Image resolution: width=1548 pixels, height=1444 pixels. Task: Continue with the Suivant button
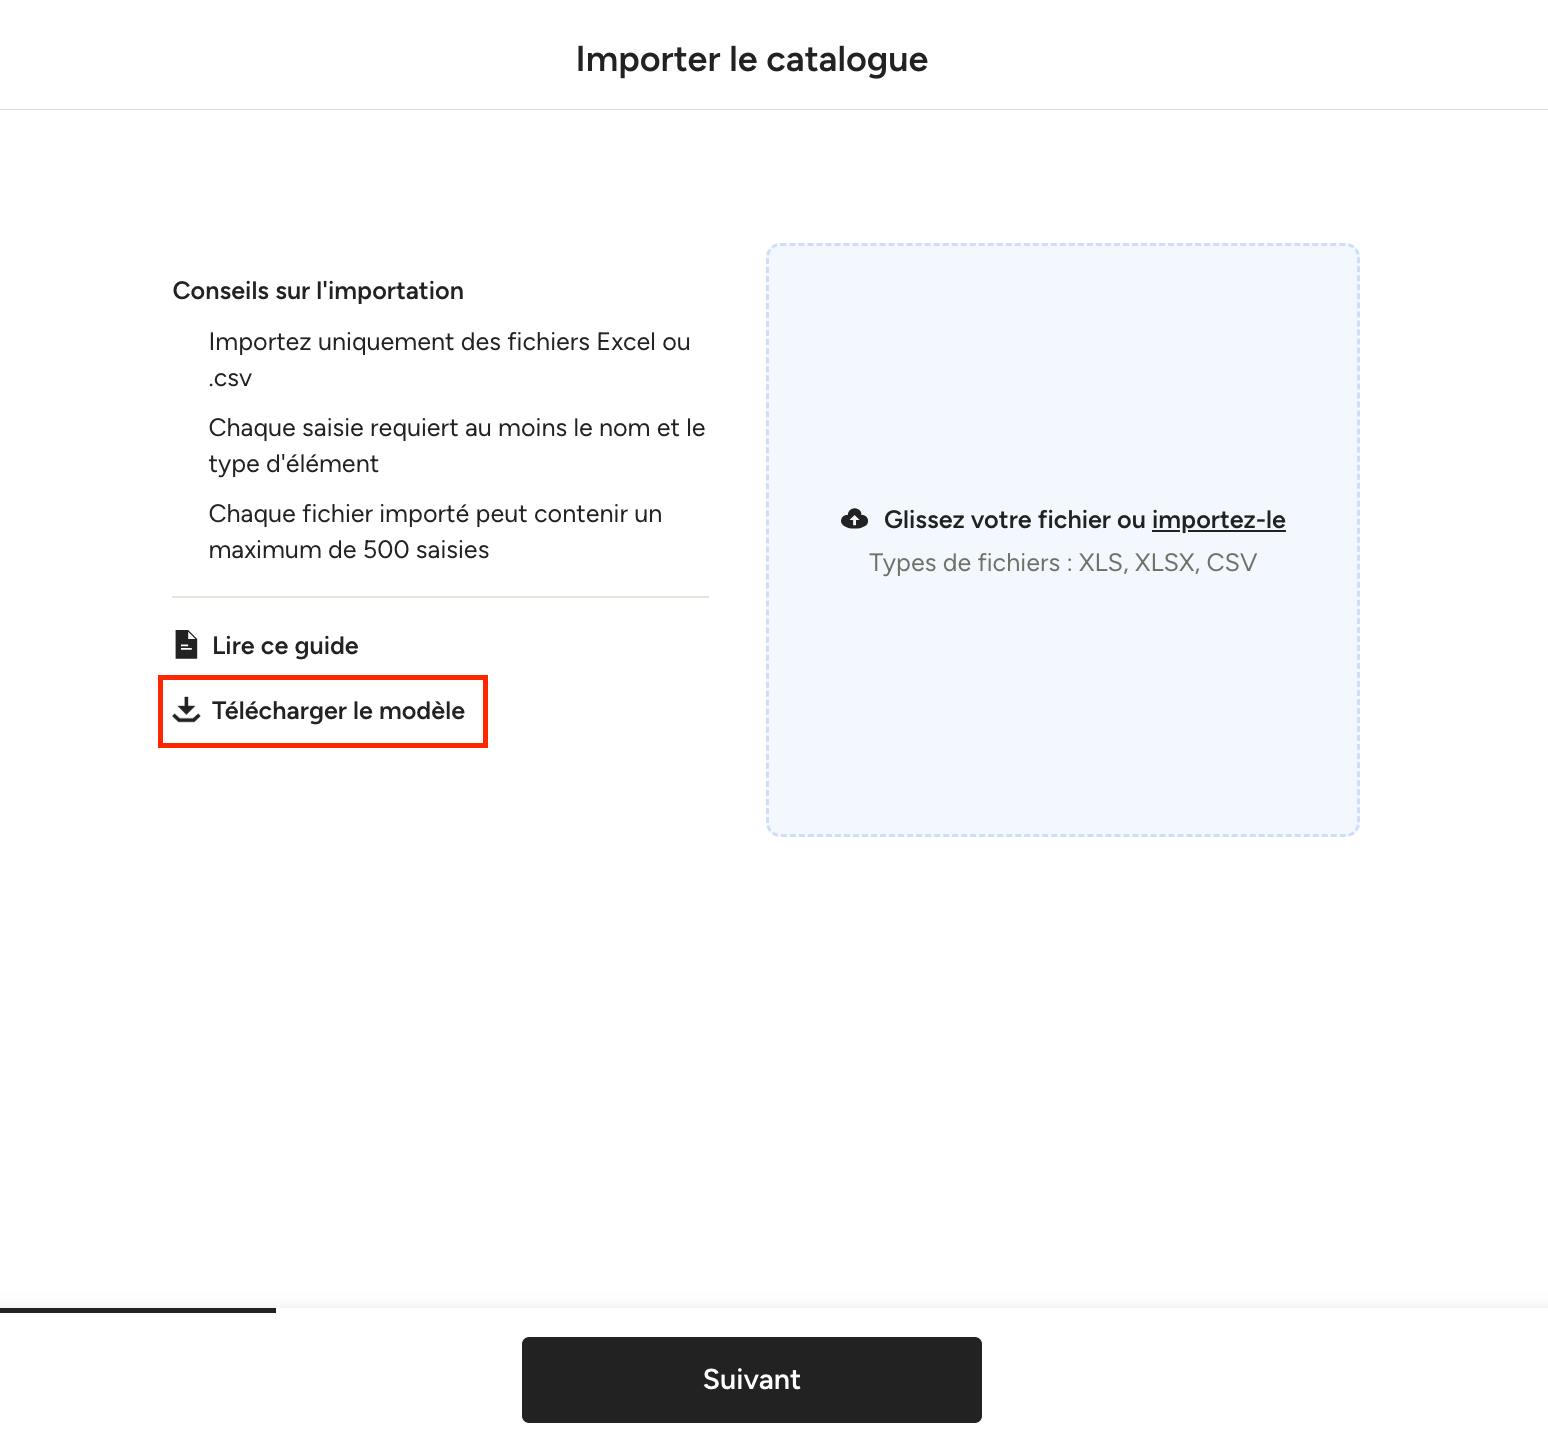tap(752, 1379)
